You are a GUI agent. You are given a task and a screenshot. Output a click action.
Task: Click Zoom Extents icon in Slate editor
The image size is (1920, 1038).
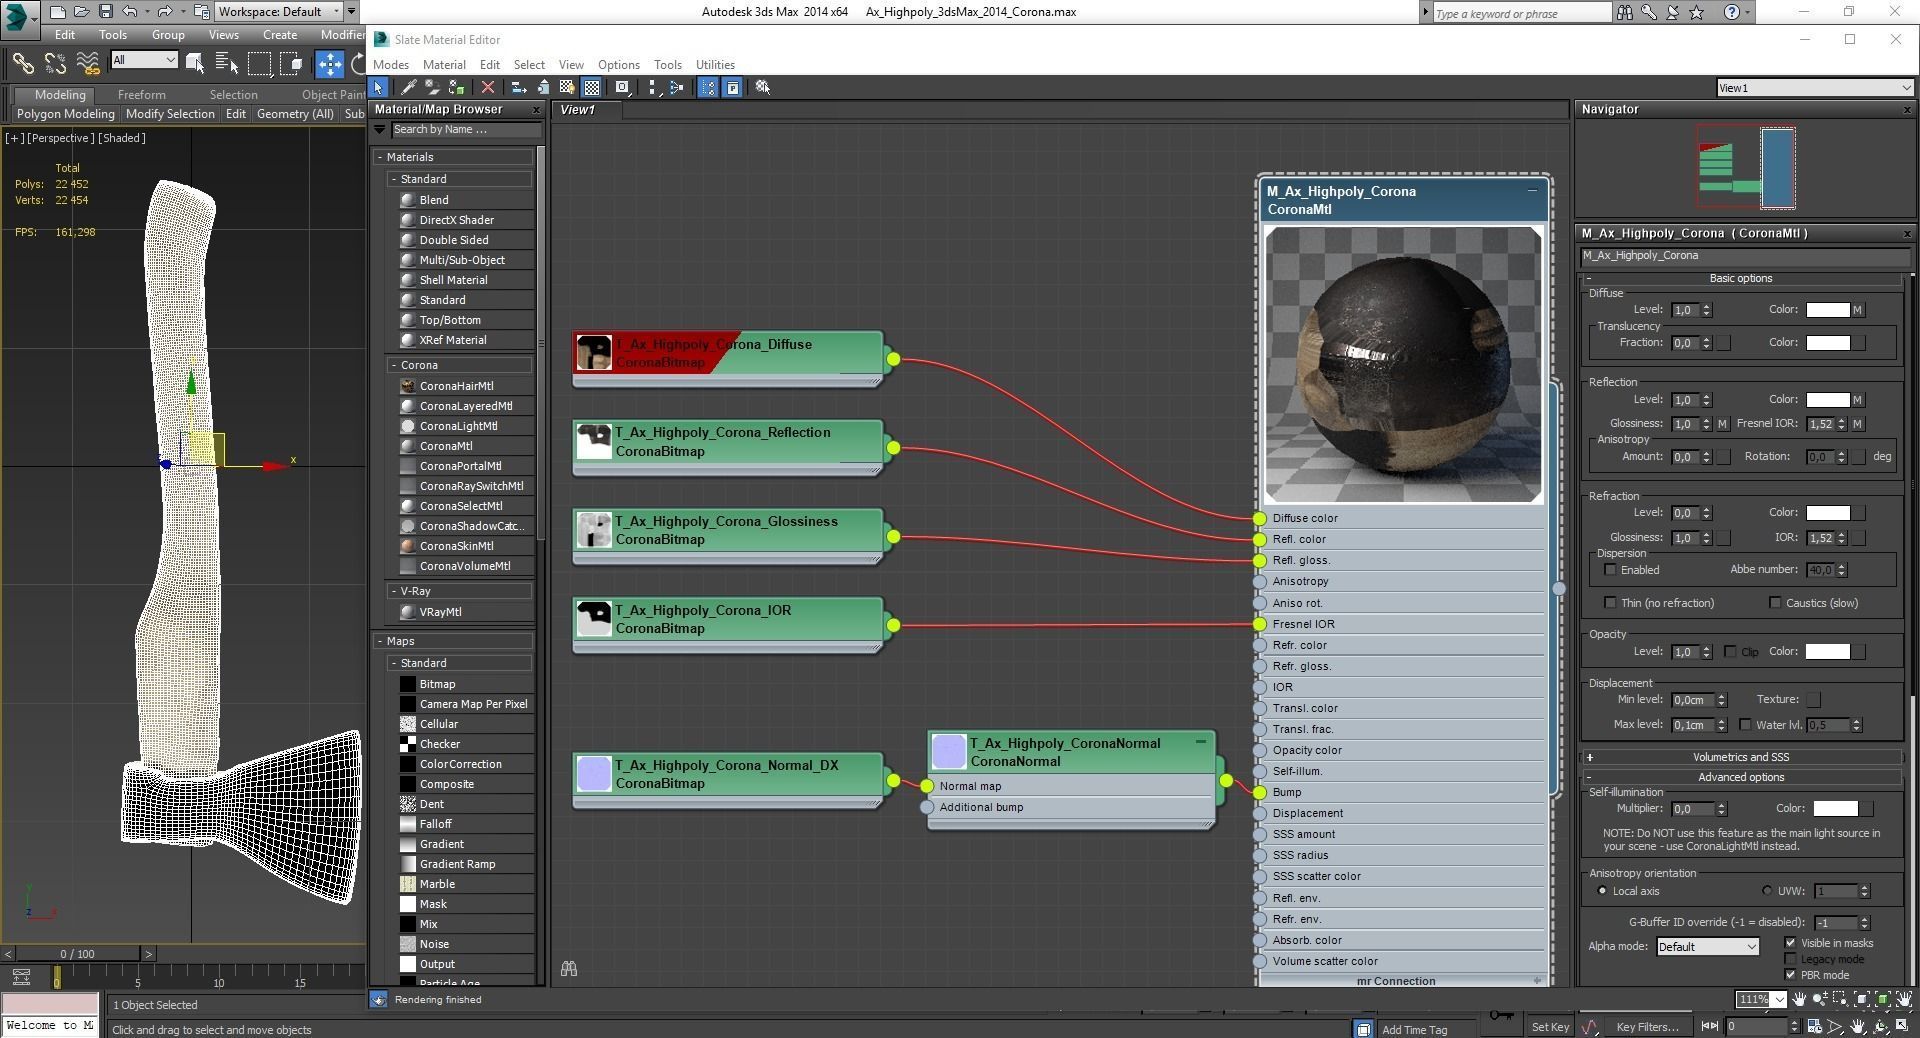coord(1862,999)
